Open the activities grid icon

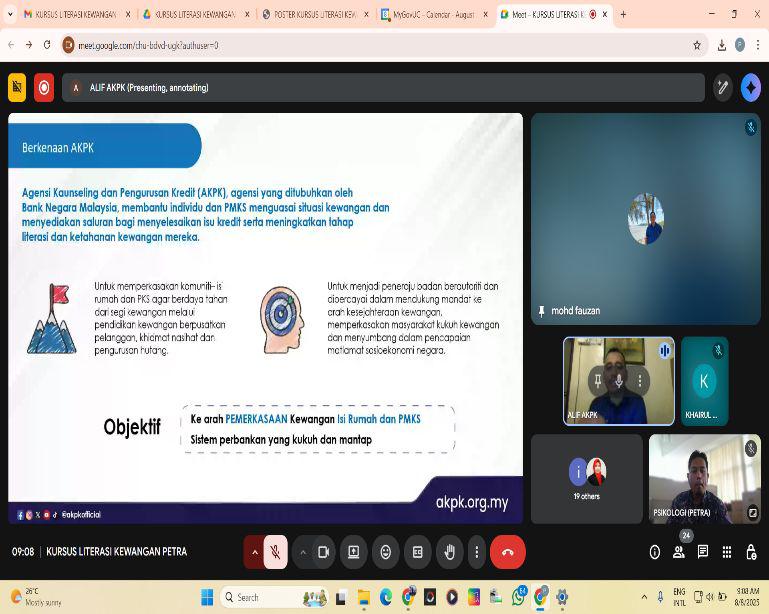tap(727, 552)
